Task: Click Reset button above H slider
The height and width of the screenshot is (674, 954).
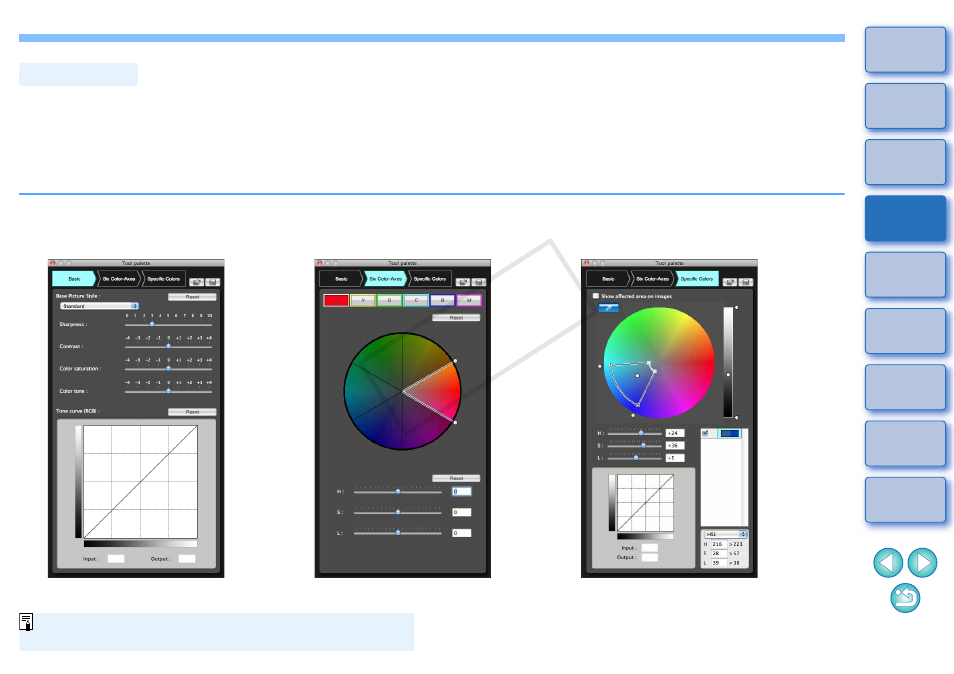Action: (456, 478)
